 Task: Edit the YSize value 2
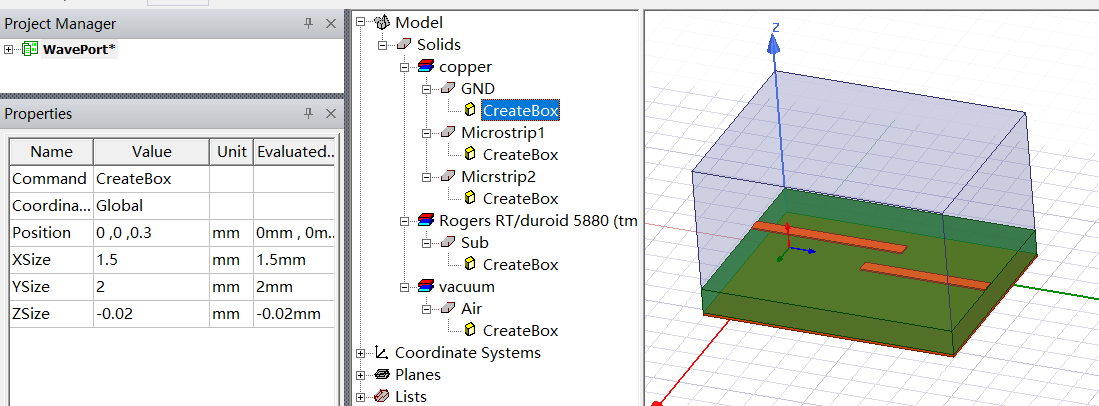click(x=151, y=287)
